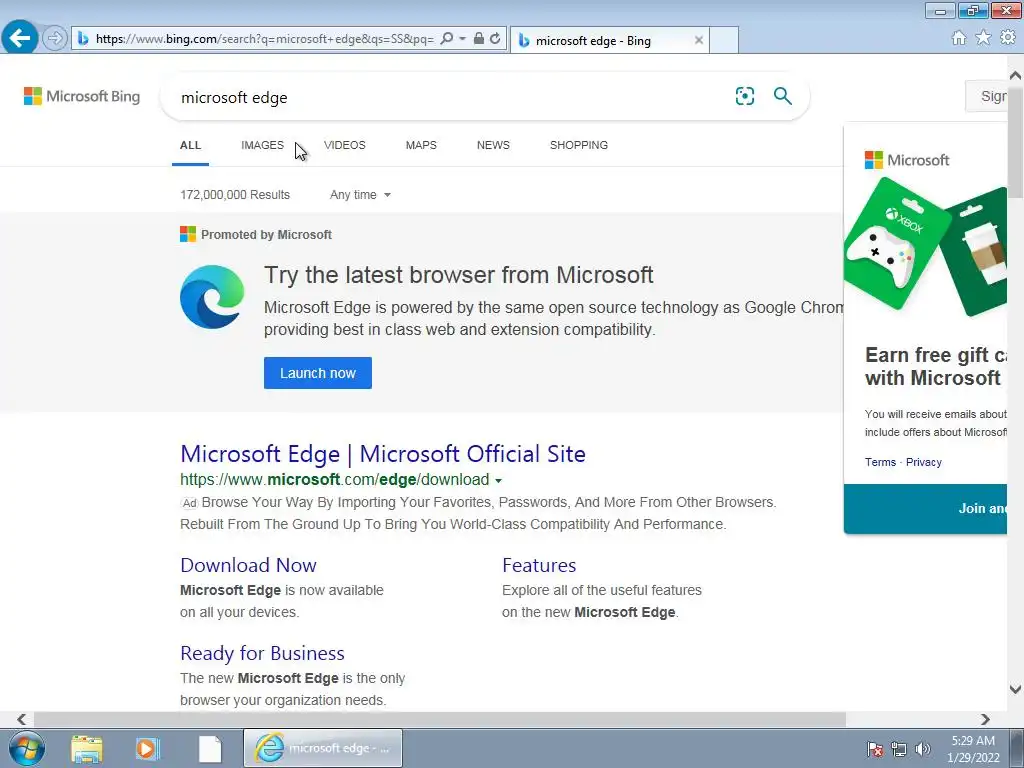The image size is (1024, 768).
Task: Open the address bar autocomplete dropdown arrow
Action: pyautogui.click(x=462, y=39)
